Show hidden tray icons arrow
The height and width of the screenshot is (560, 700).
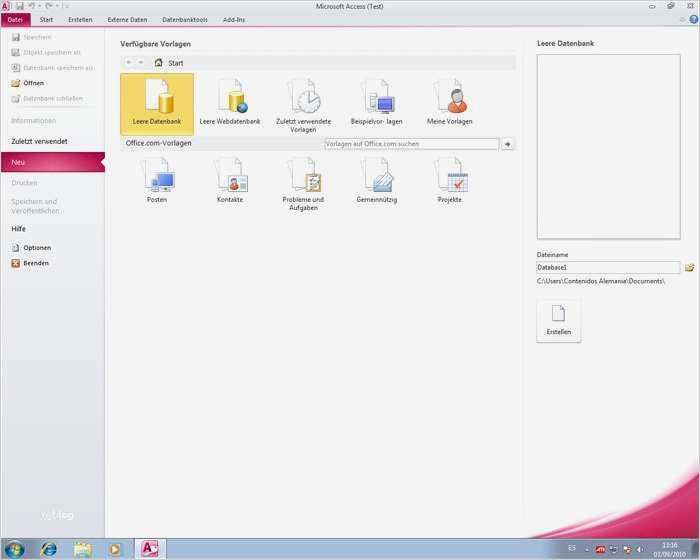587,549
